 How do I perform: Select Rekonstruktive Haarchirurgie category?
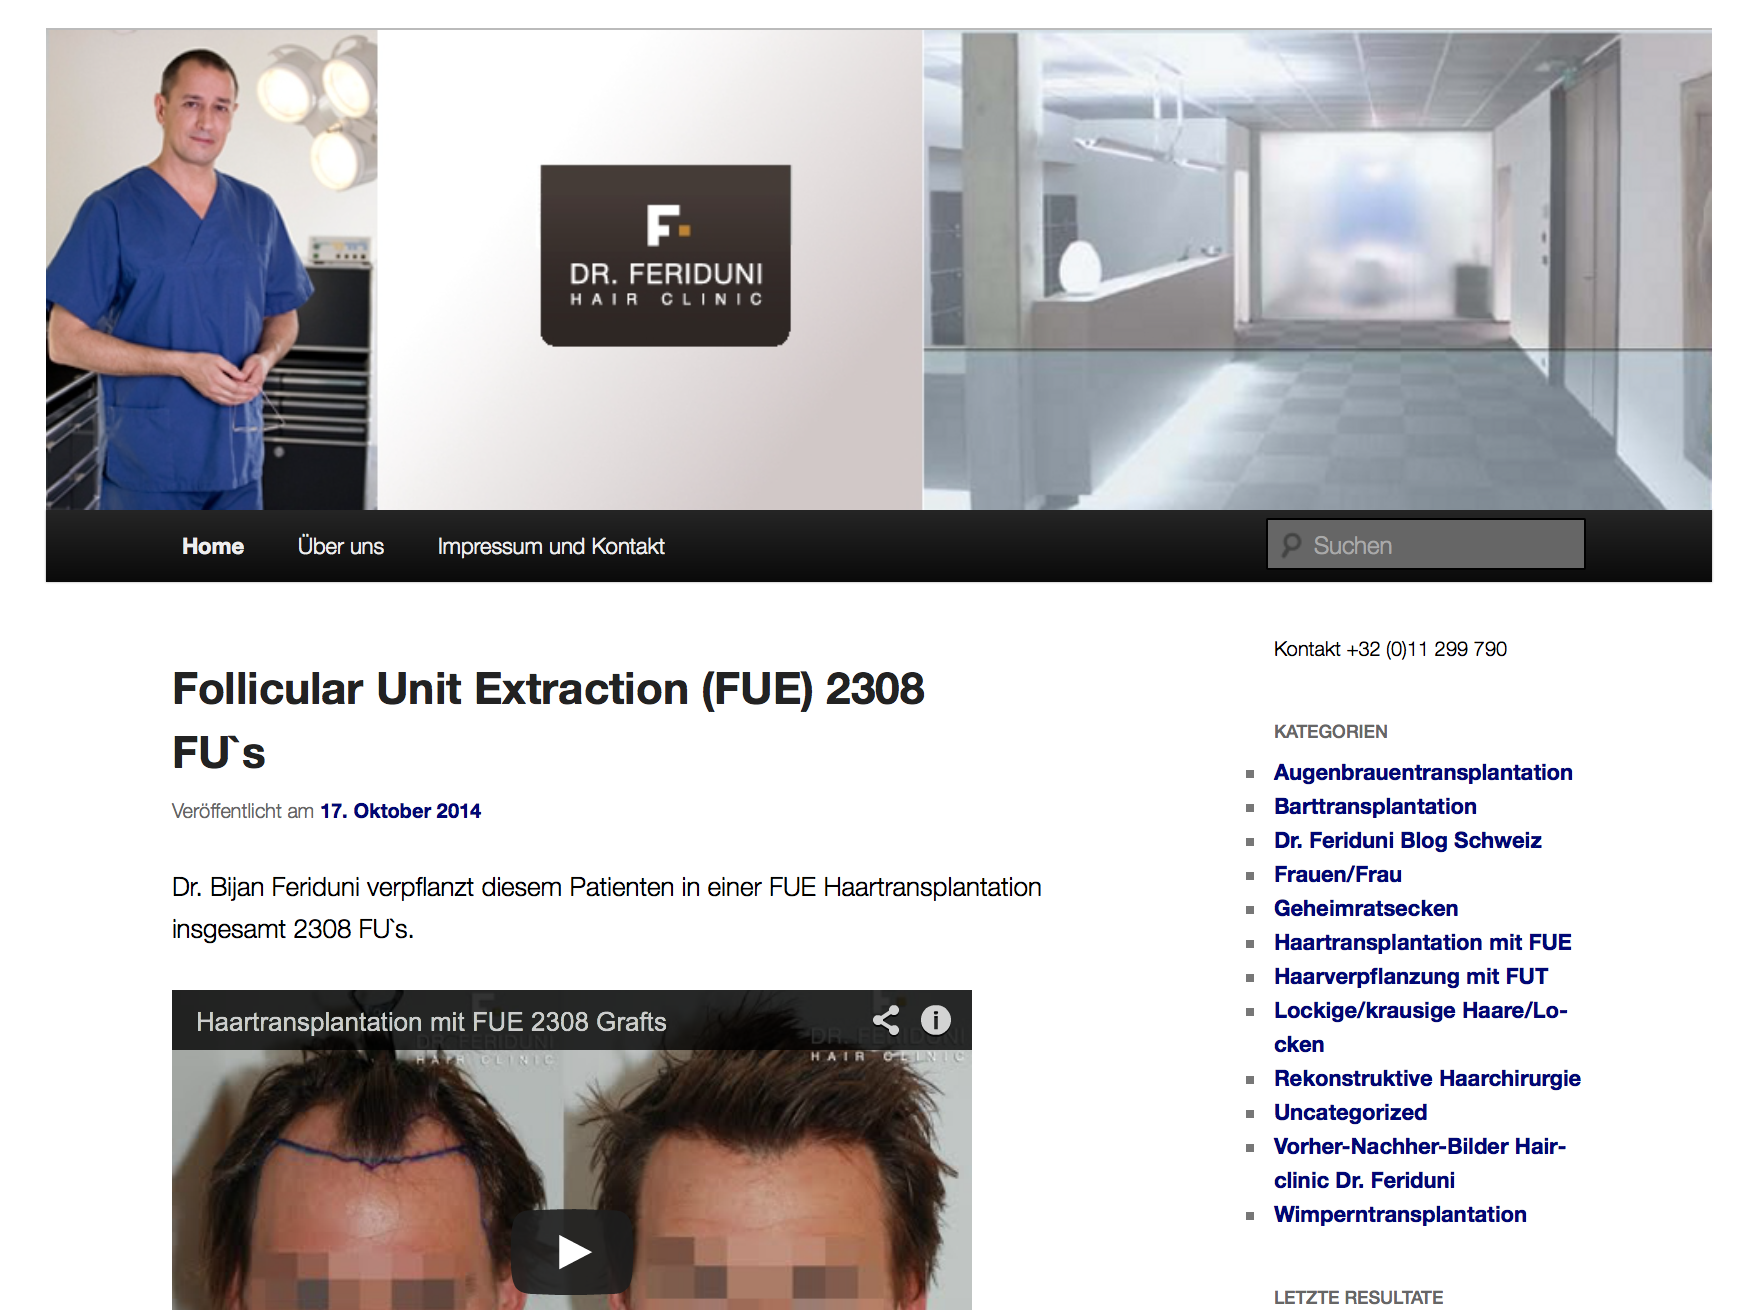tap(1426, 1079)
